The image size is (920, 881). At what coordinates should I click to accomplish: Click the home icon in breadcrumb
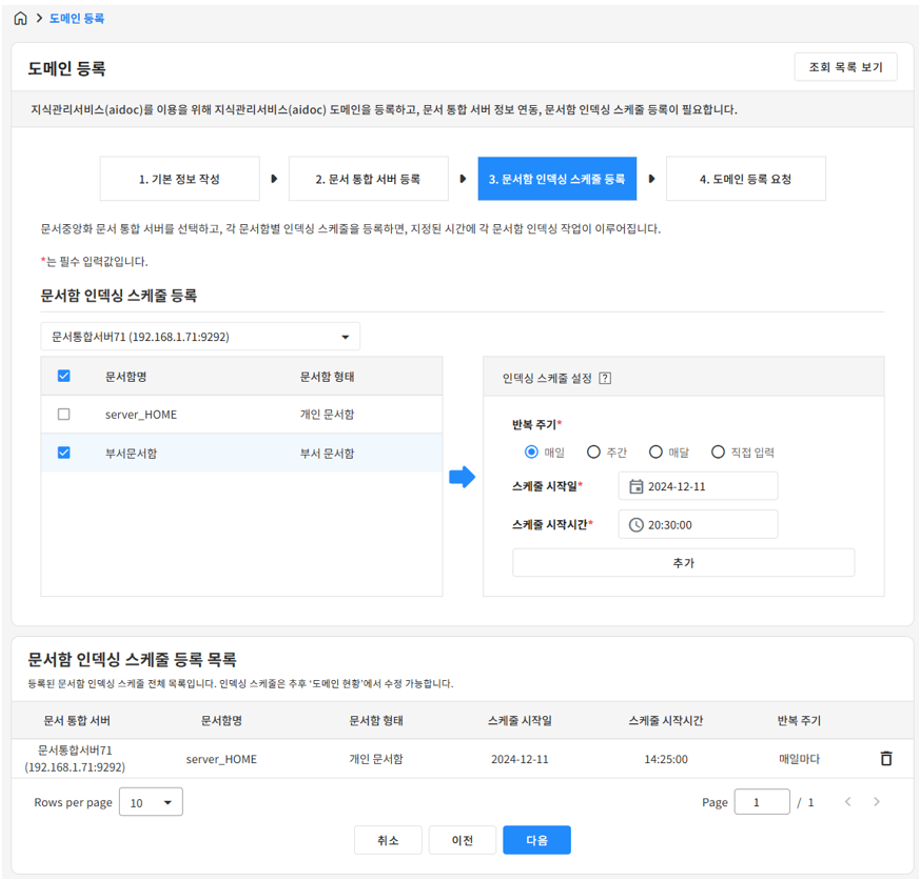click(20, 18)
